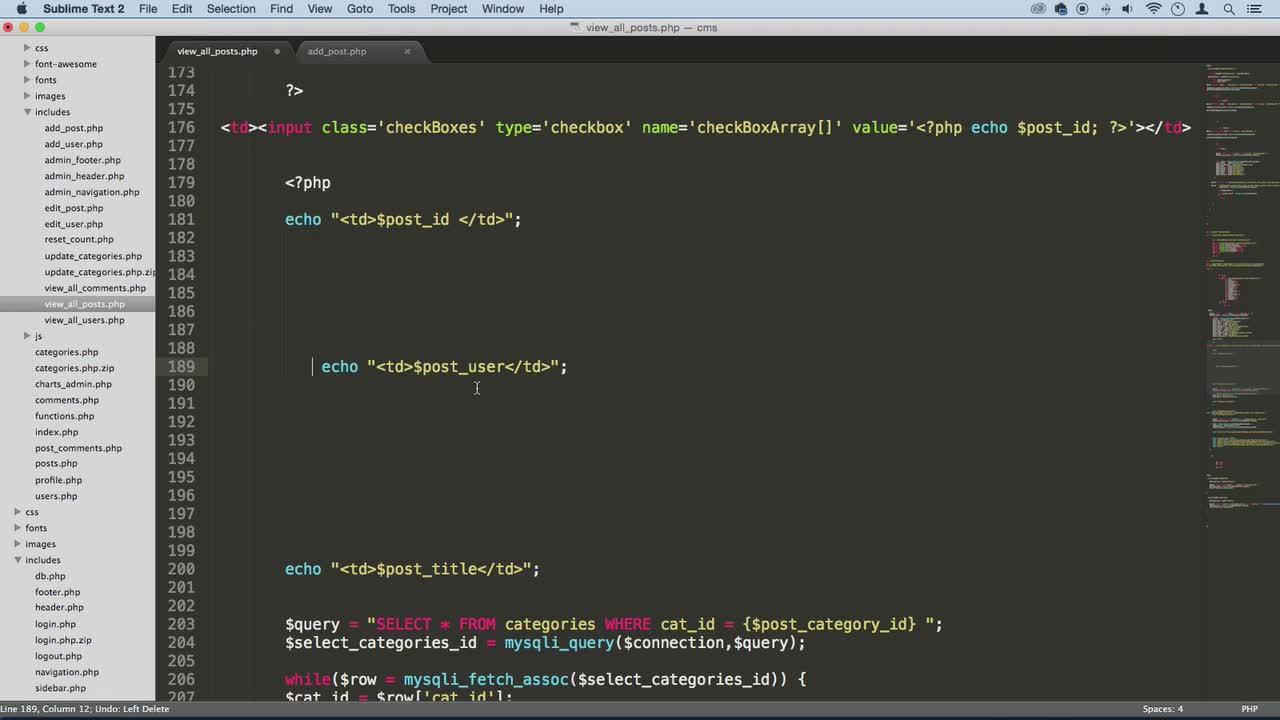
Task: Click the camera app icon beside Creative Cloud
Action: [x=1060, y=9]
